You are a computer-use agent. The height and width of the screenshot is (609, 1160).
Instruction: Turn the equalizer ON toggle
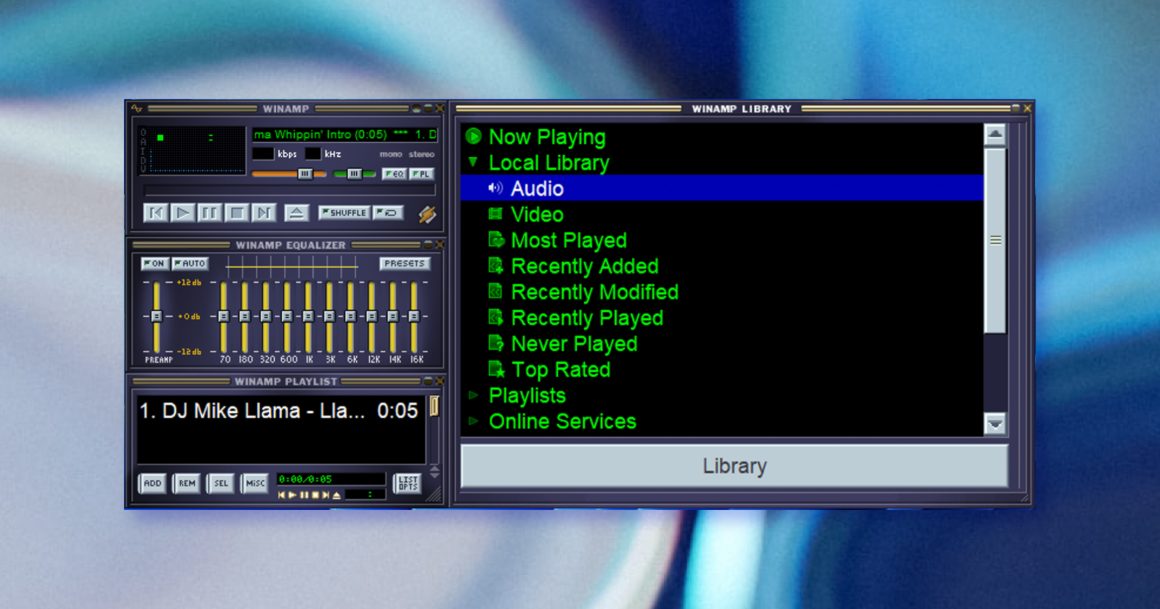point(154,264)
